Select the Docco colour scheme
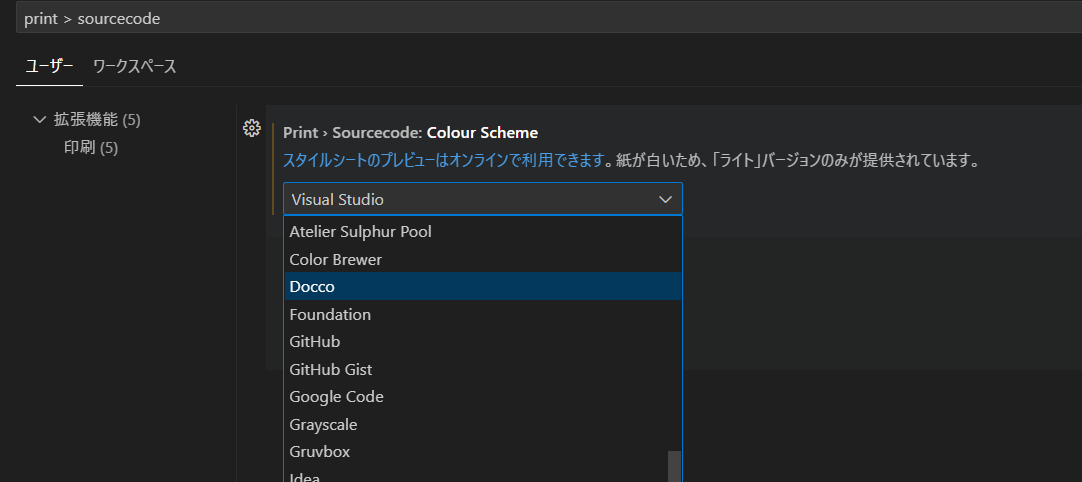 coord(482,287)
